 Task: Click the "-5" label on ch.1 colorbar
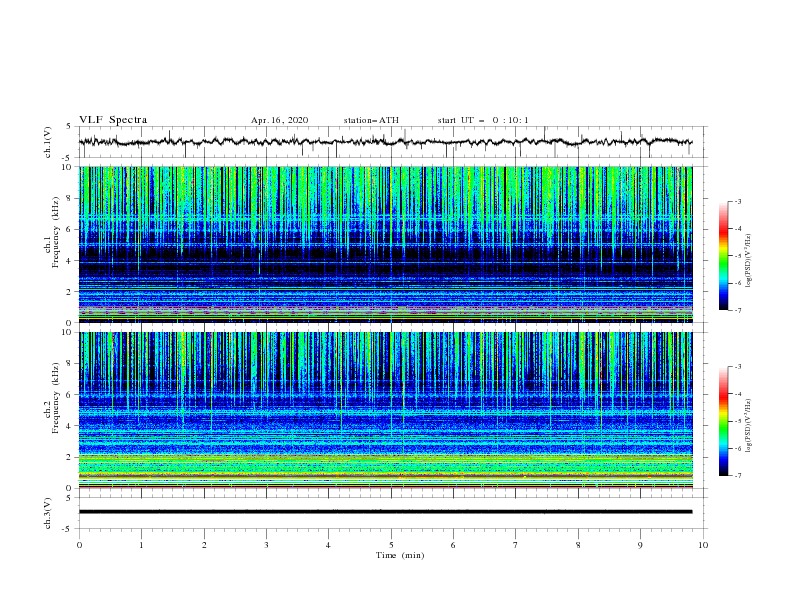click(737, 256)
